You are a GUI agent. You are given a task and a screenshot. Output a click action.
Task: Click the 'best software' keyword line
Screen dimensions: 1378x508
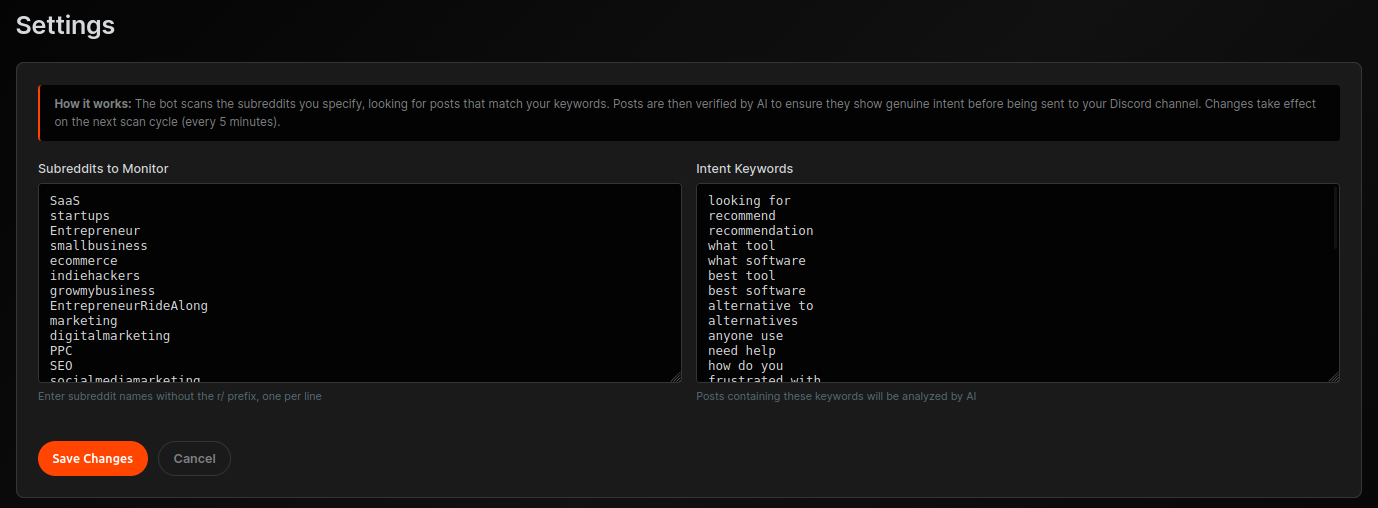[756, 290]
